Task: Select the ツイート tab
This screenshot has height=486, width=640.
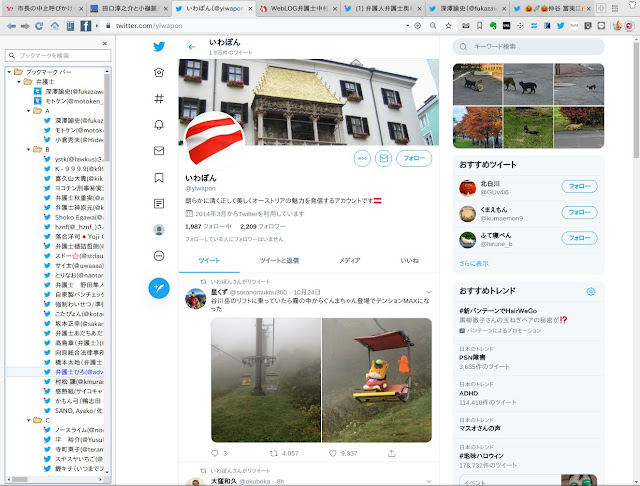Action: tap(209, 260)
